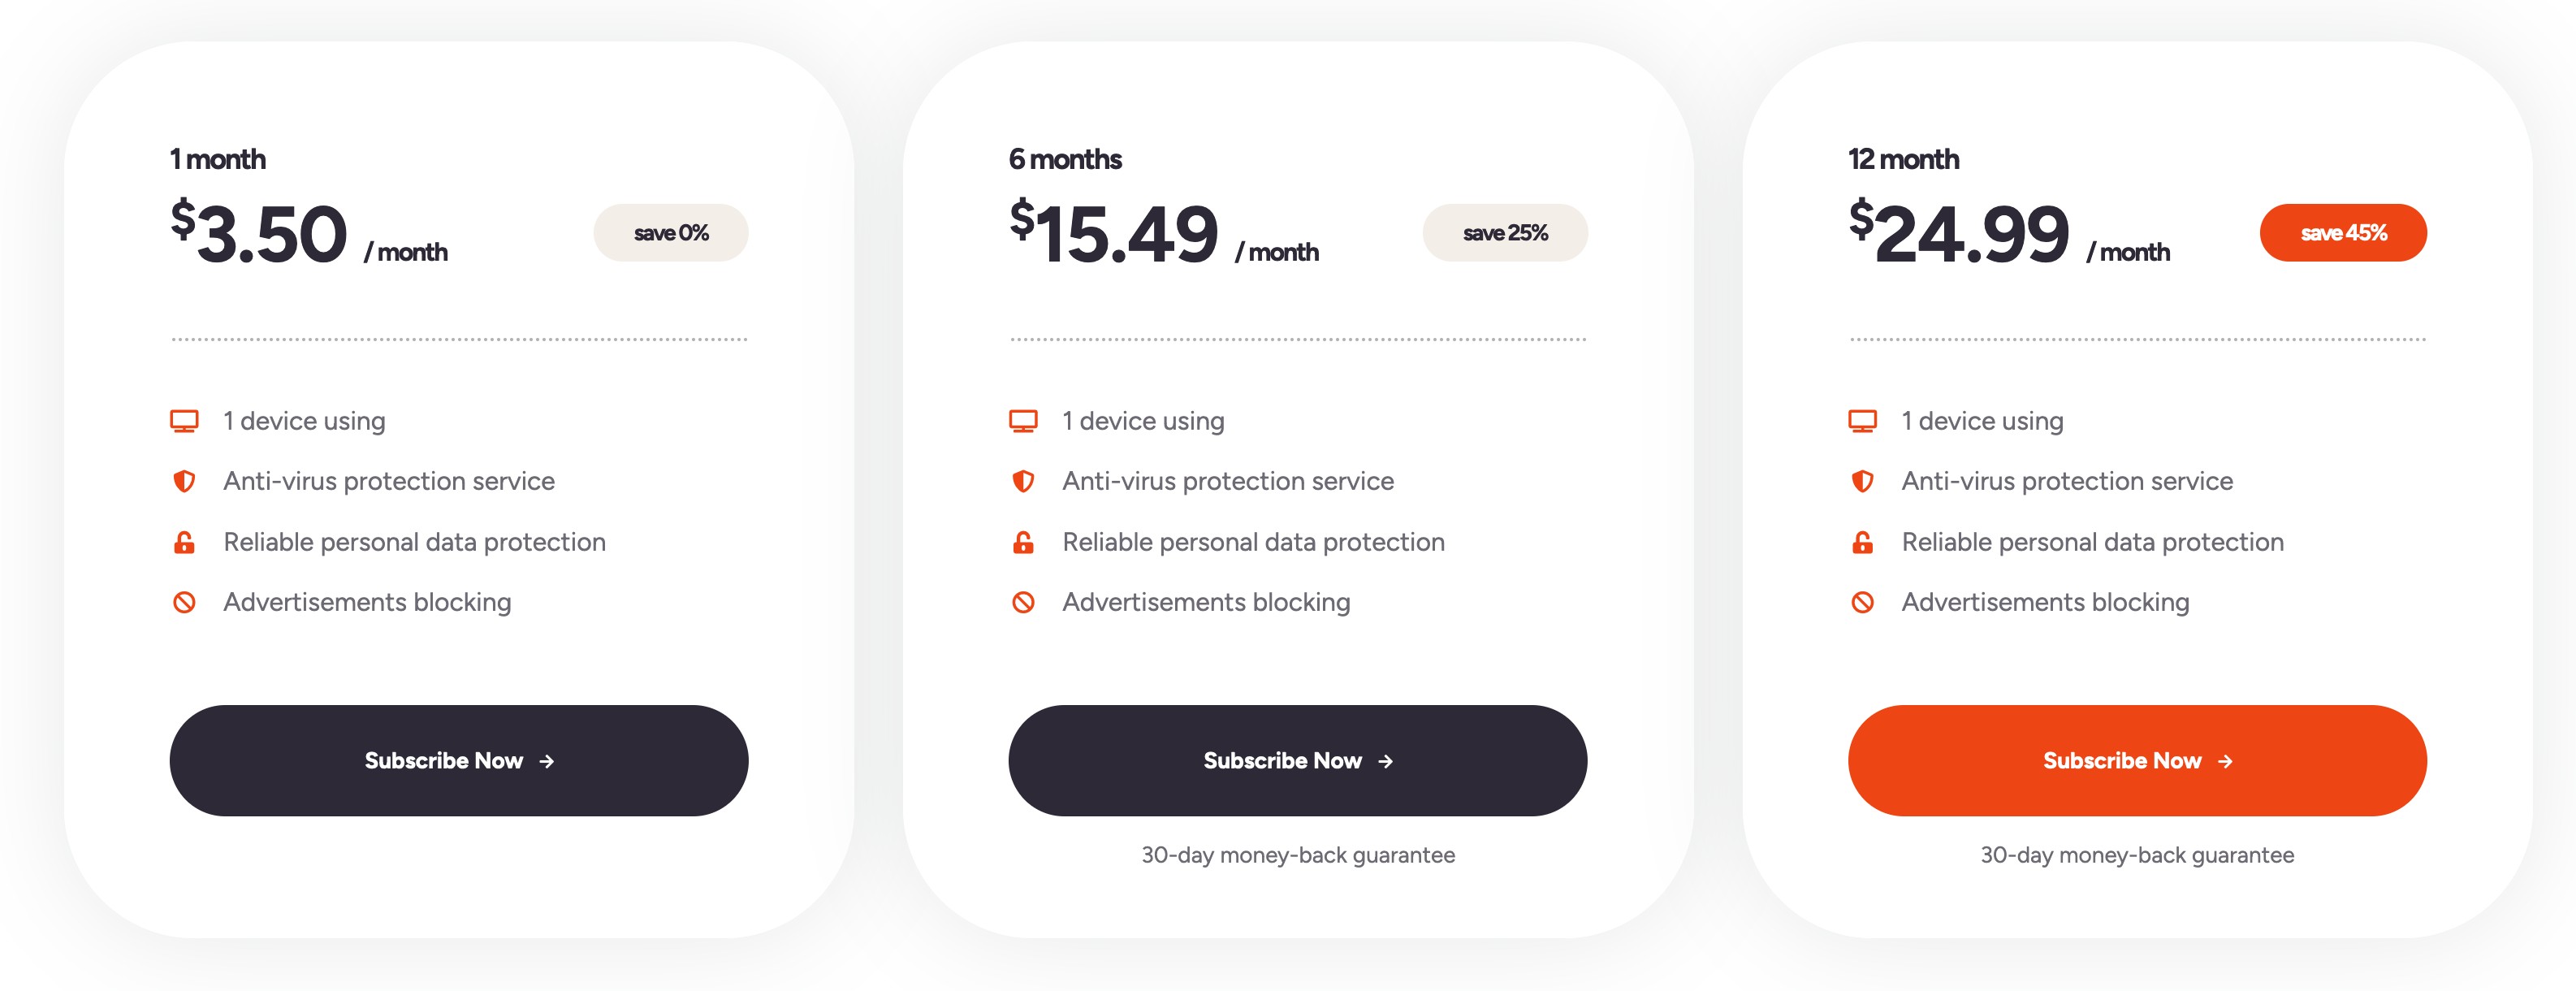Screen dimensions: 2576x991
Task: Click the shield icon in the 1 month plan
Action: pyautogui.click(x=184, y=482)
